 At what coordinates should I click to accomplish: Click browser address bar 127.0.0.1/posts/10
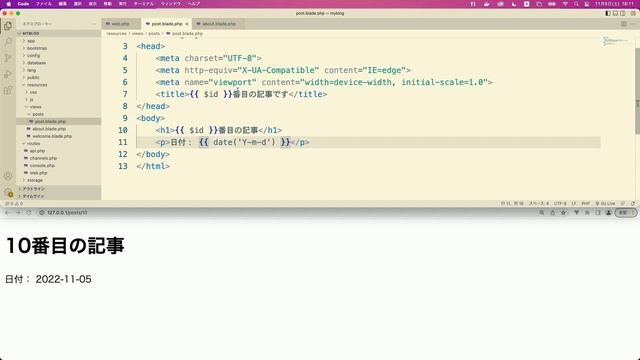tap(67, 213)
